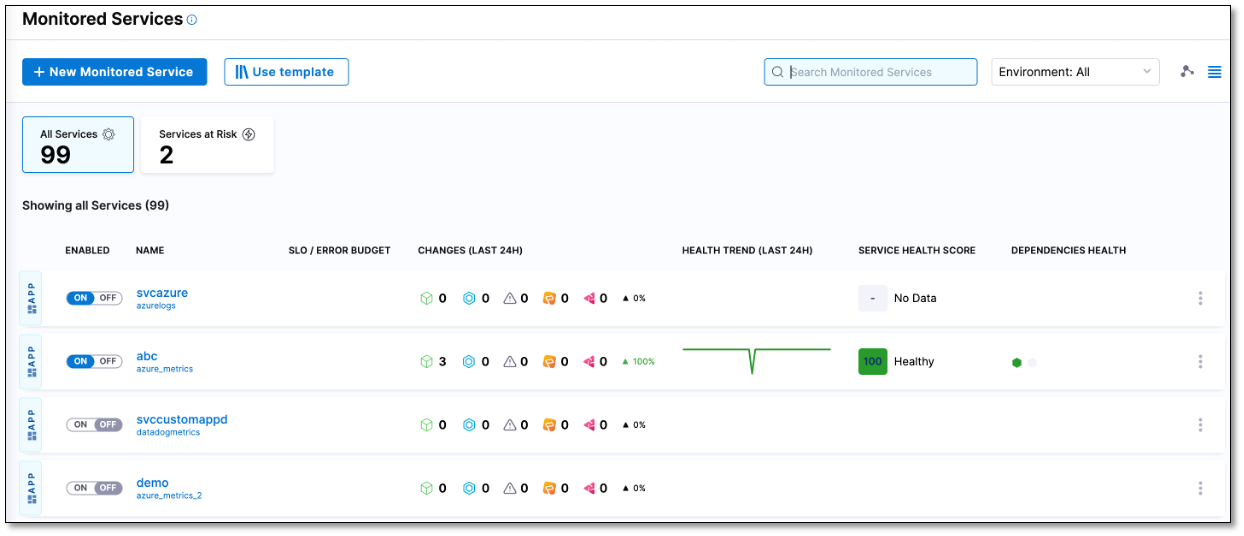Open the three-dot menu for demo row
This screenshot has height=536, width=1244.
click(1200, 488)
